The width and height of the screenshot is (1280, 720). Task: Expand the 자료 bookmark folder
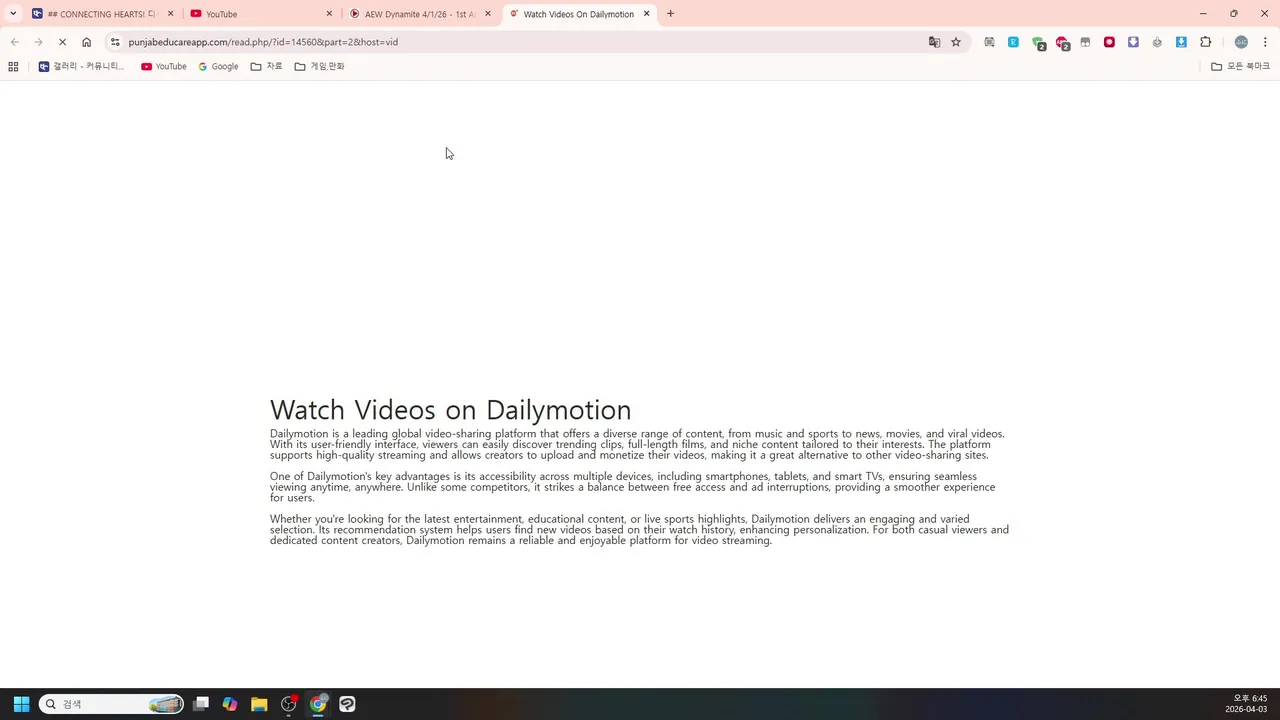(x=266, y=66)
